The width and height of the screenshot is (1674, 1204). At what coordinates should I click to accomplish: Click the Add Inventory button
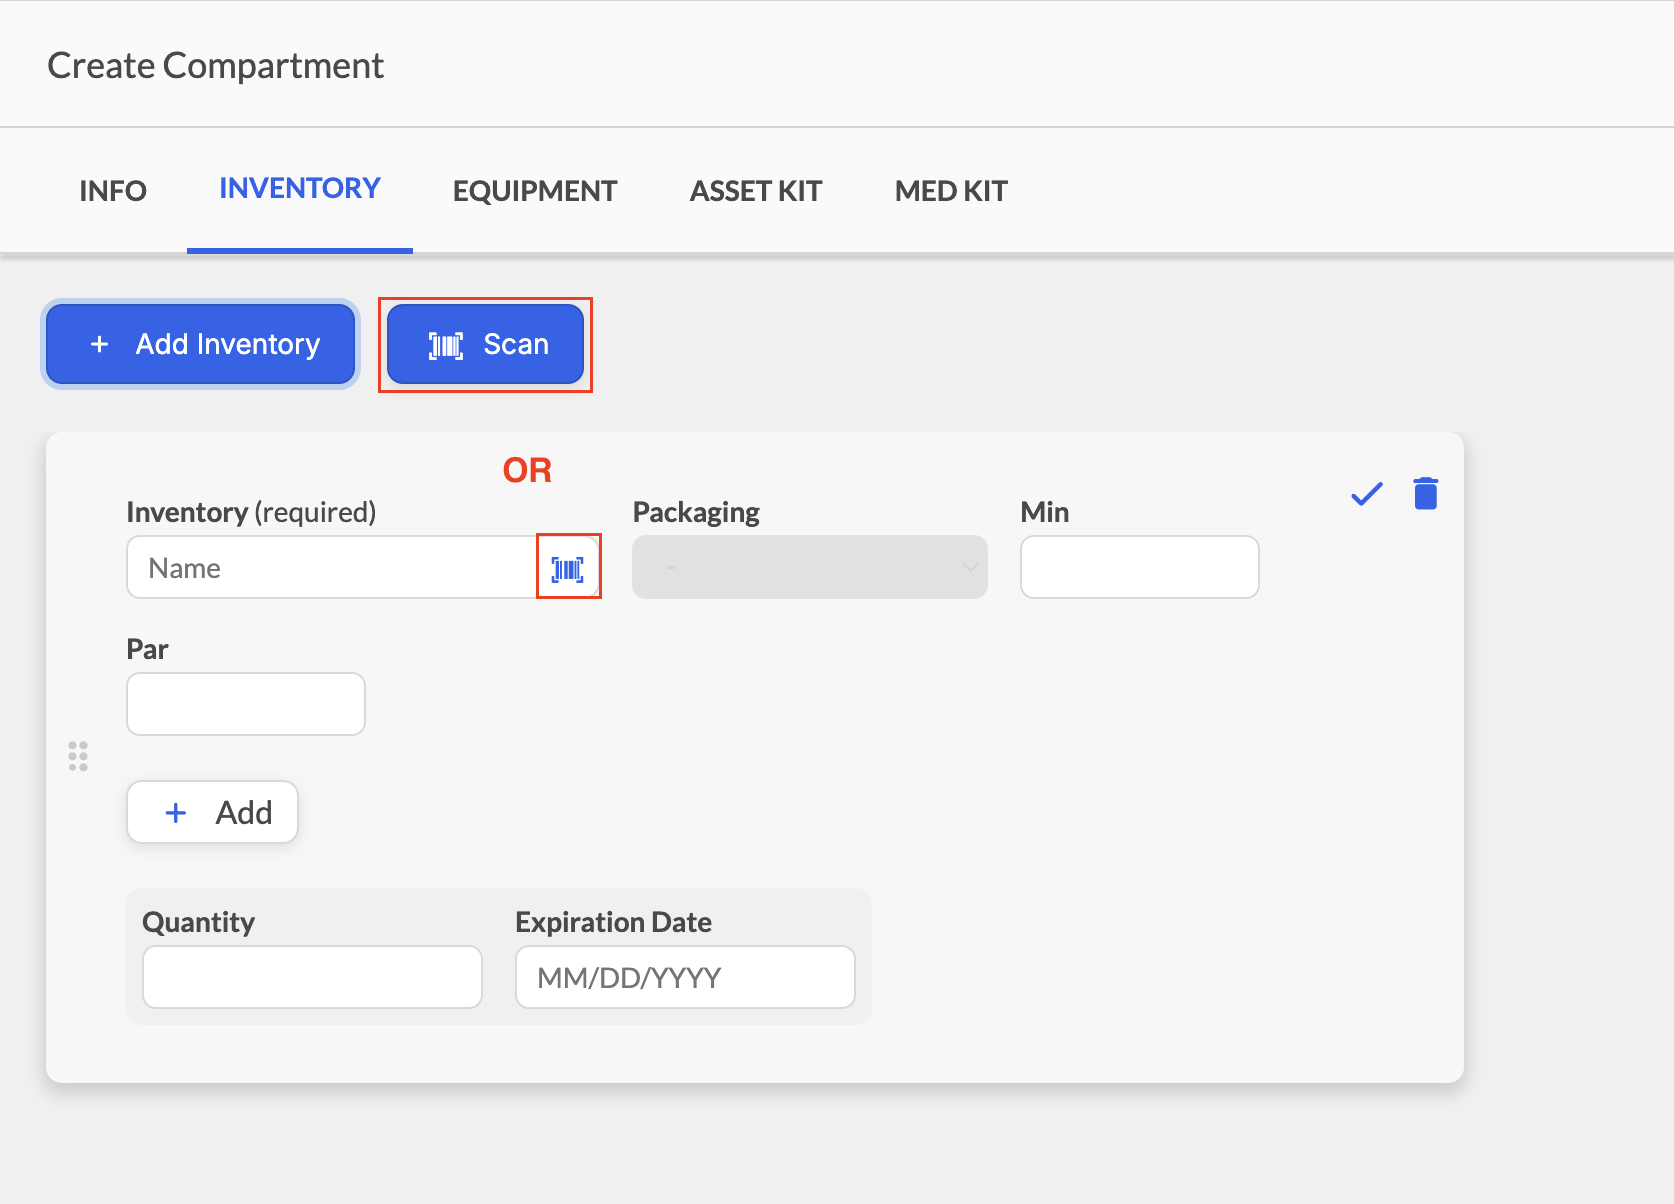[x=201, y=344]
